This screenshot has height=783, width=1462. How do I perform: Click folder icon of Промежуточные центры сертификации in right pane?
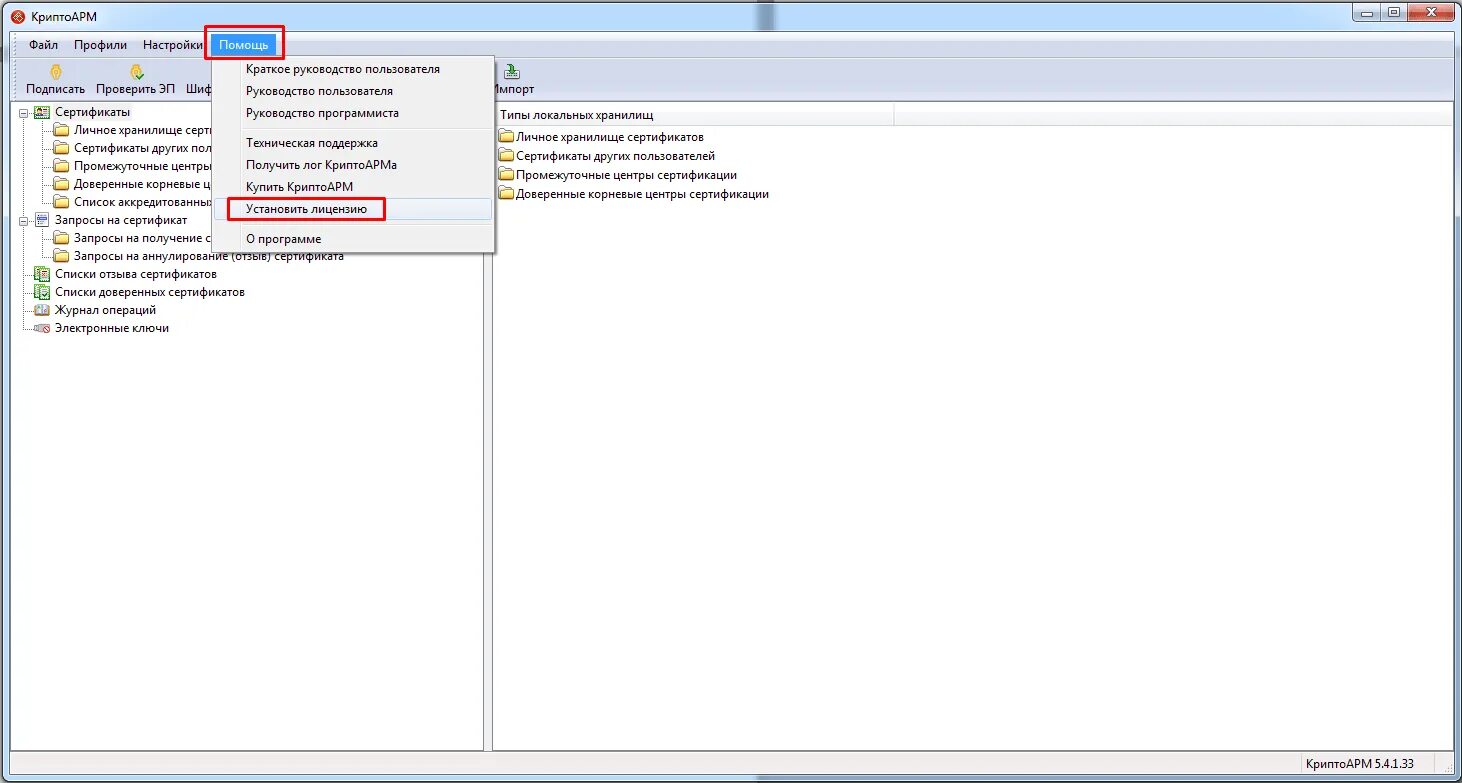pyautogui.click(x=506, y=175)
